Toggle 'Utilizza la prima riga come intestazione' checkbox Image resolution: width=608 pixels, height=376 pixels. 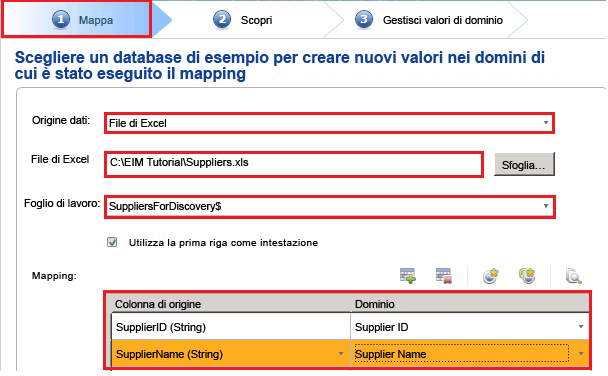(112, 243)
